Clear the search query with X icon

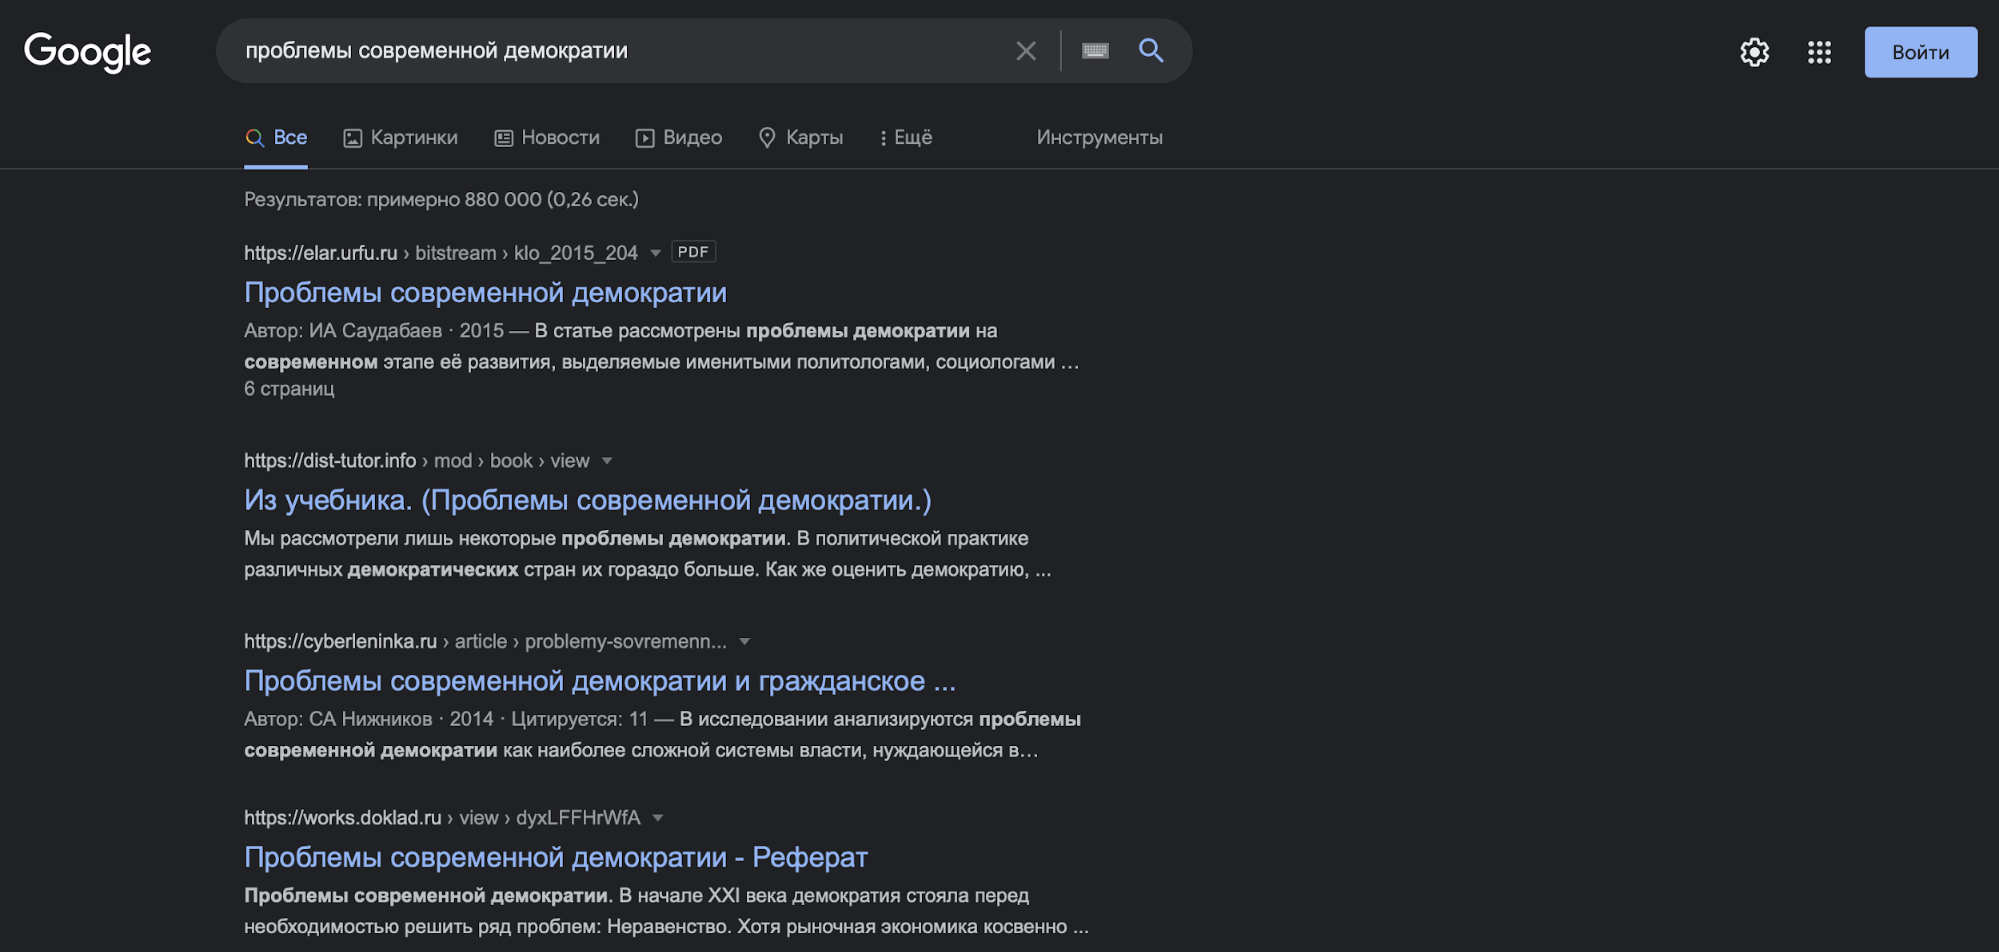(x=1025, y=51)
